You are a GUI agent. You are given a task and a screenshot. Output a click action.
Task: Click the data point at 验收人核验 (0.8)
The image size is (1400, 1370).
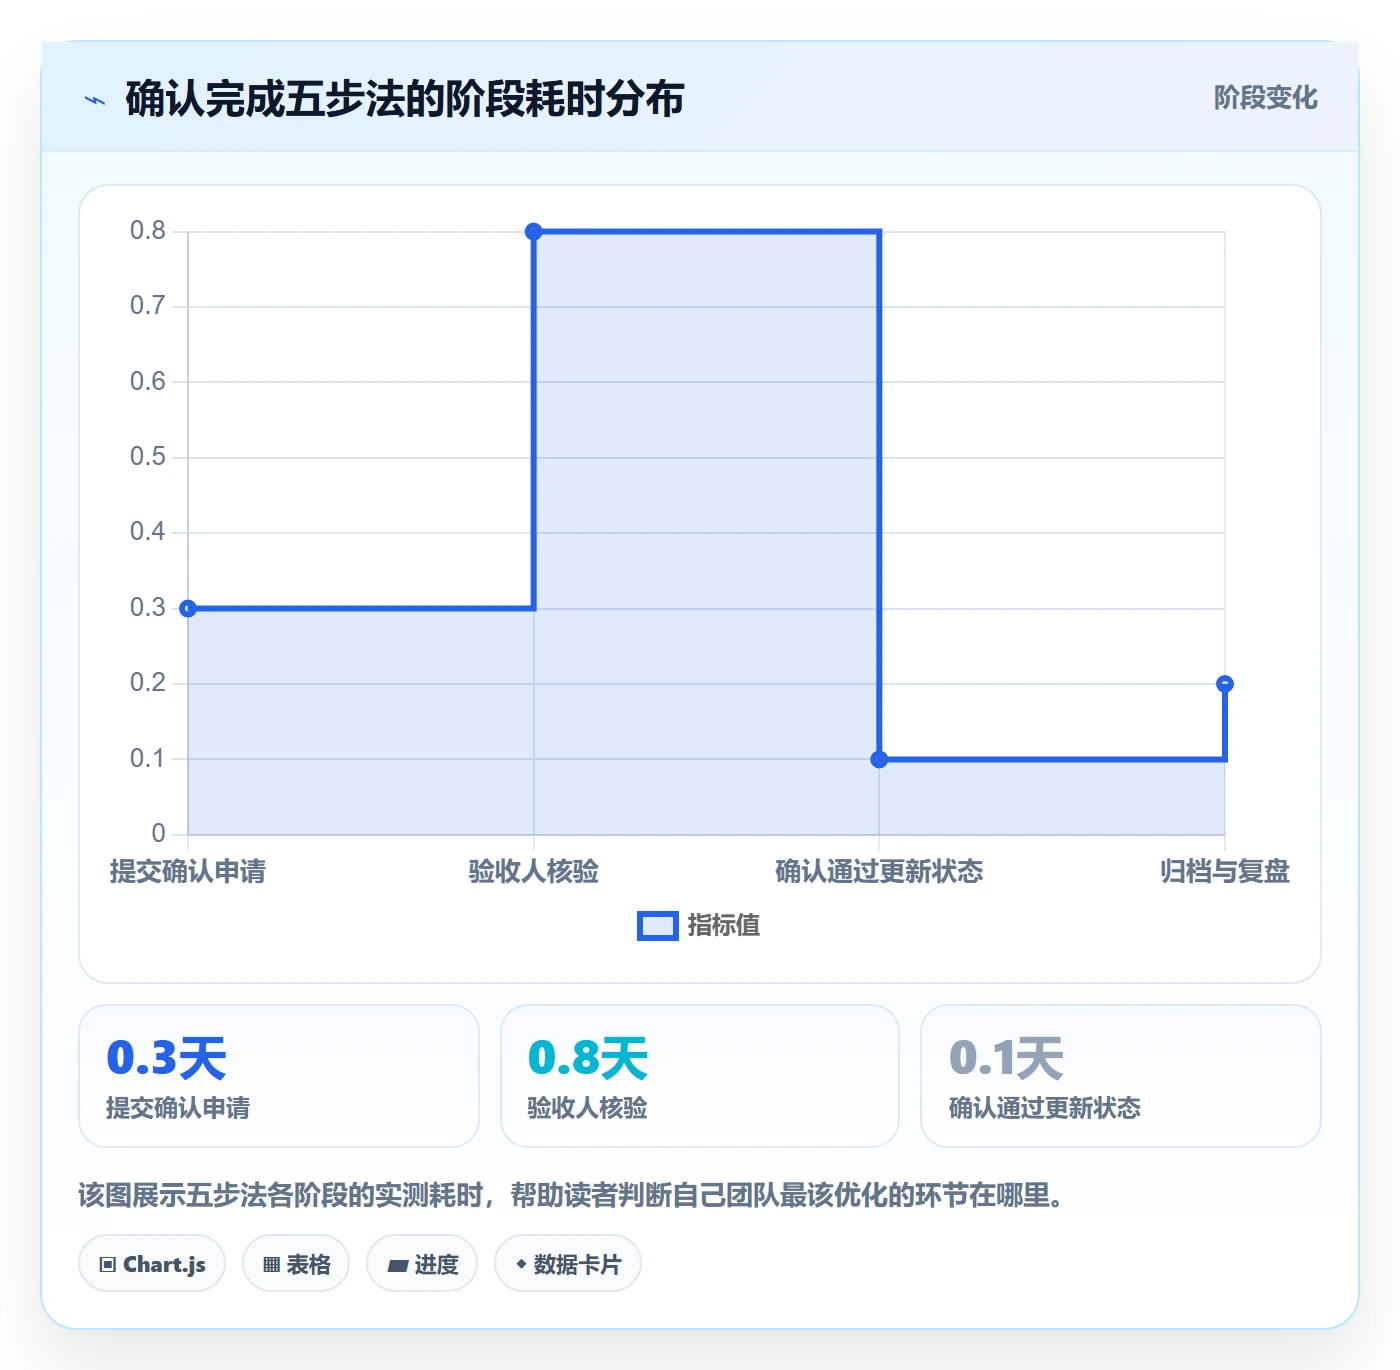pos(534,232)
